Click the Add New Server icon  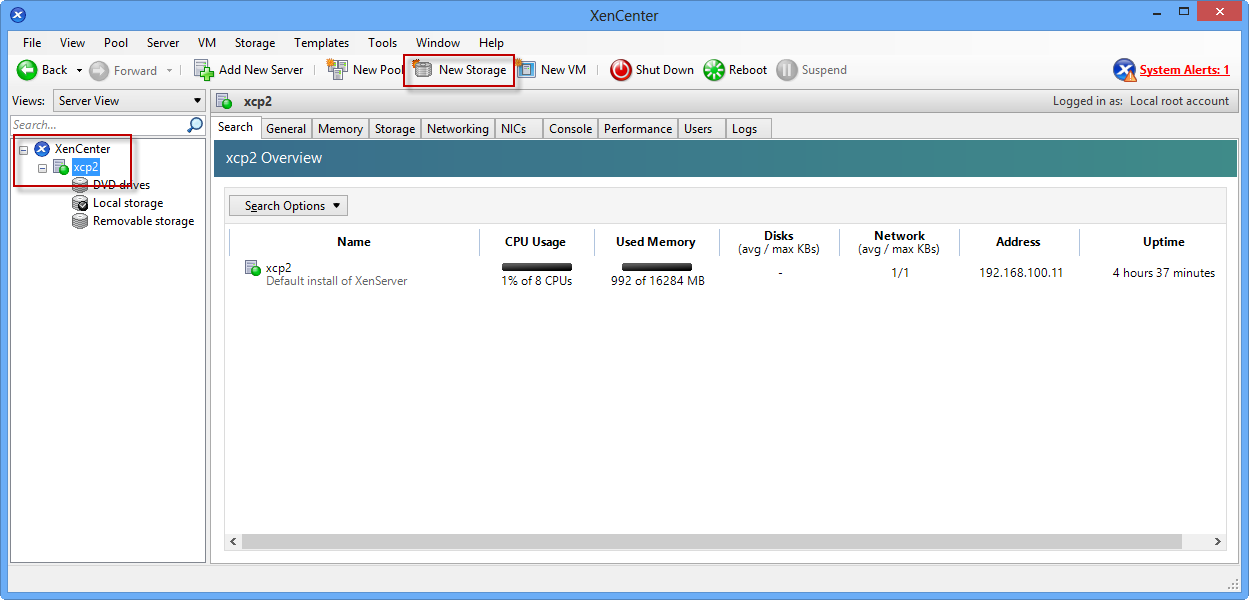(204, 70)
